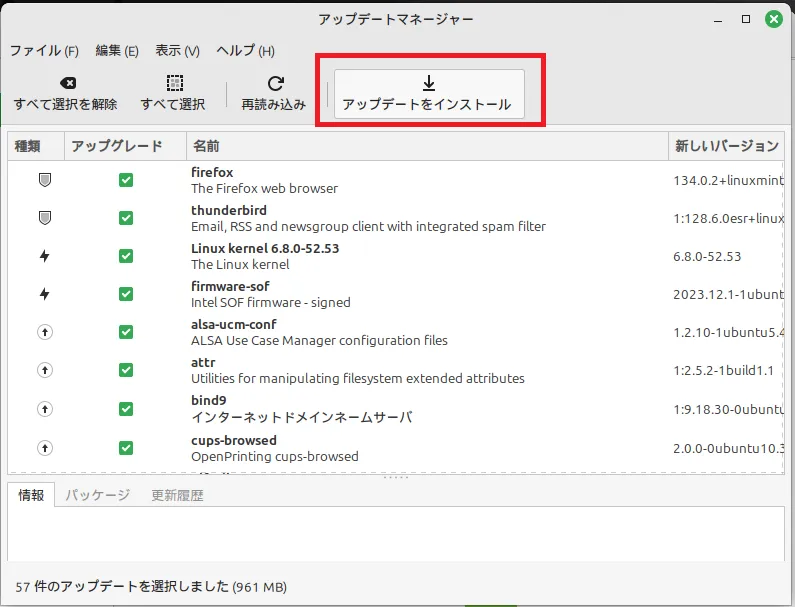This screenshot has height=607, width=795.
Task: Click the shield type icon beside firefox
Action: [44, 180]
